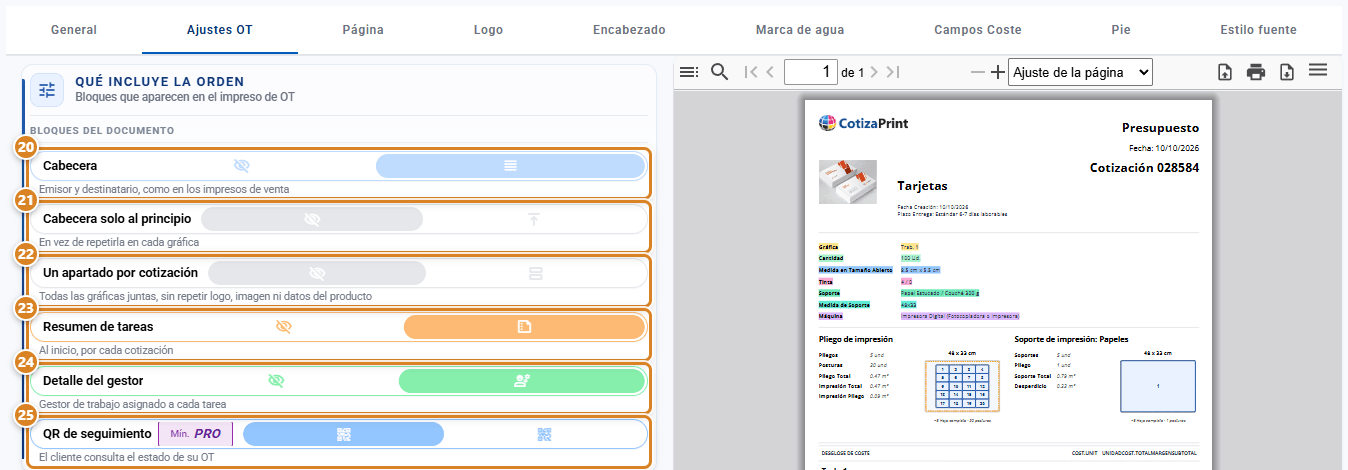Zoom out the document preview
The image size is (1348, 470).
click(x=978, y=72)
